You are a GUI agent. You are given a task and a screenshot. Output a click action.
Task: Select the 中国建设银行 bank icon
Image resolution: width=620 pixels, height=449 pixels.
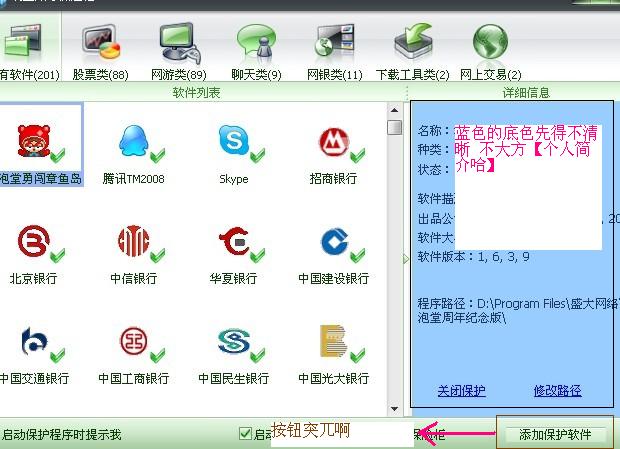click(335, 241)
